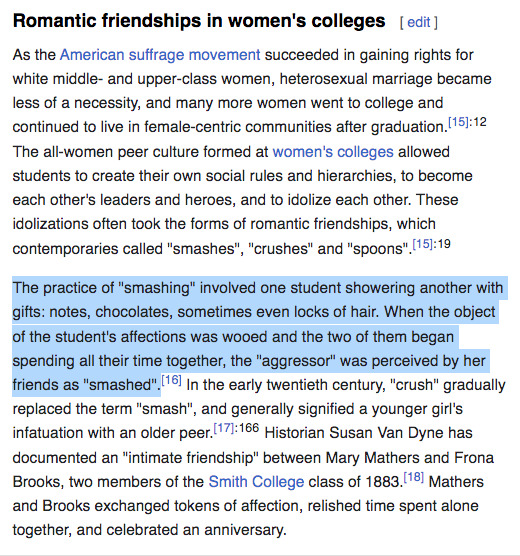Click citation [16] after "smashed"
The image size is (520, 556).
(x=171, y=380)
